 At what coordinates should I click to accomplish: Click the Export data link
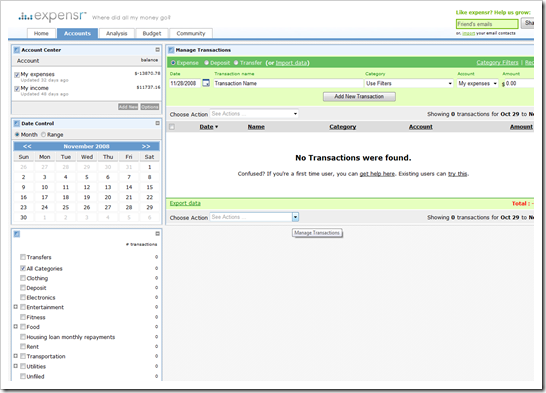[185, 203]
